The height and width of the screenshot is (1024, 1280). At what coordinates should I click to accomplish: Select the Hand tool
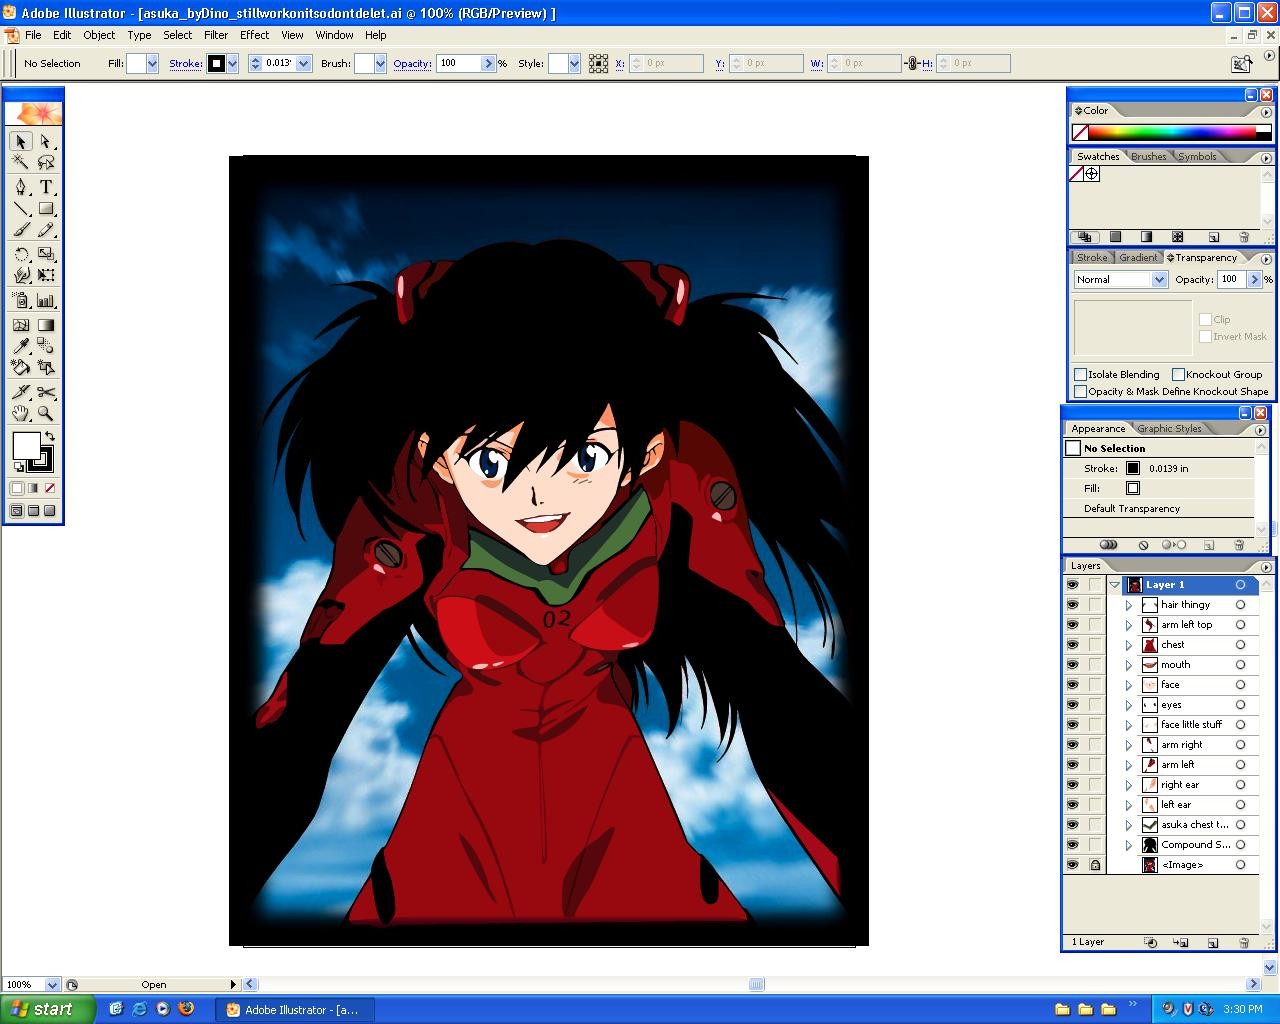pyautogui.click(x=21, y=413)
